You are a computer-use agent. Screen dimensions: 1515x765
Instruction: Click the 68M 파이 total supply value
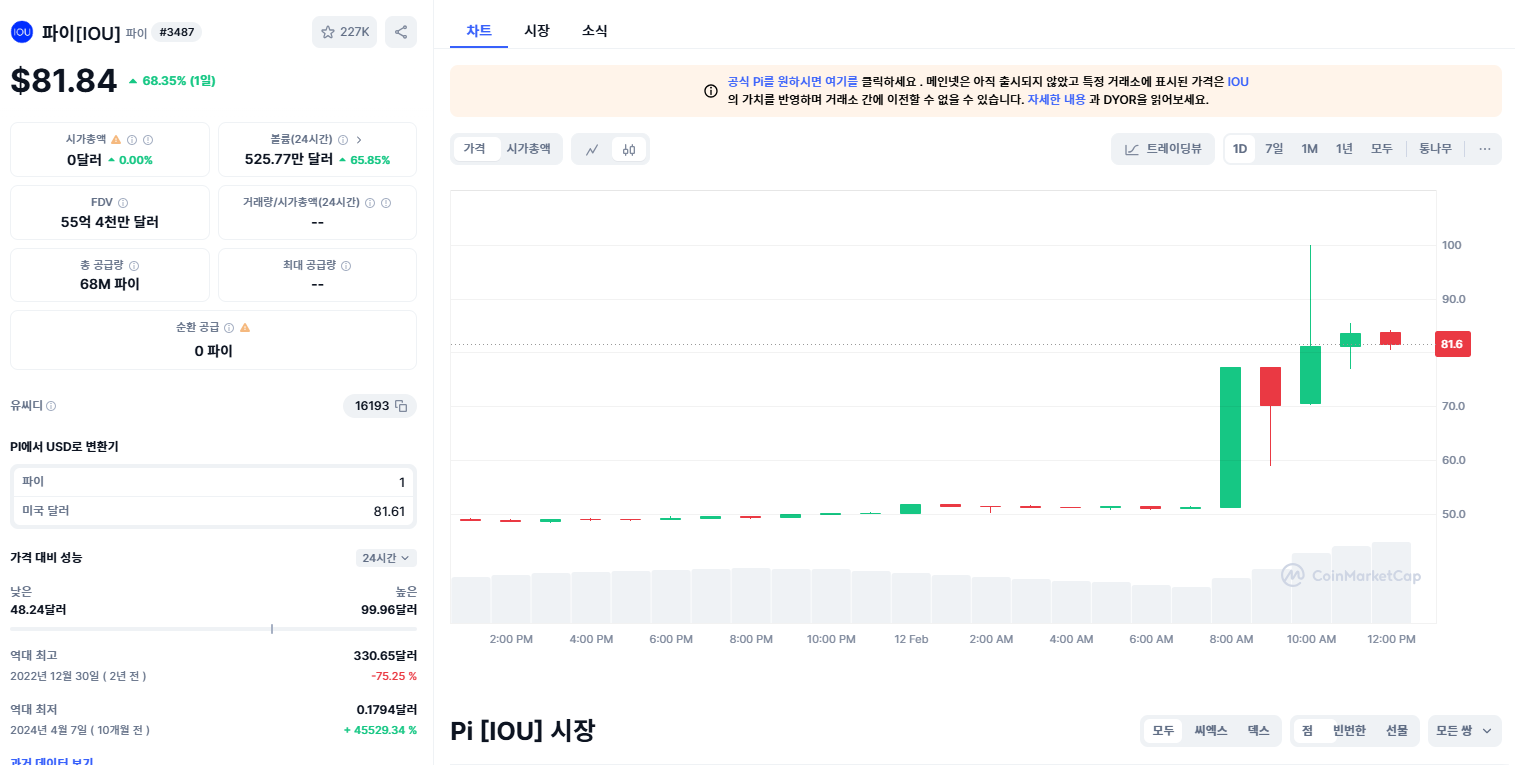click(110, 284)
